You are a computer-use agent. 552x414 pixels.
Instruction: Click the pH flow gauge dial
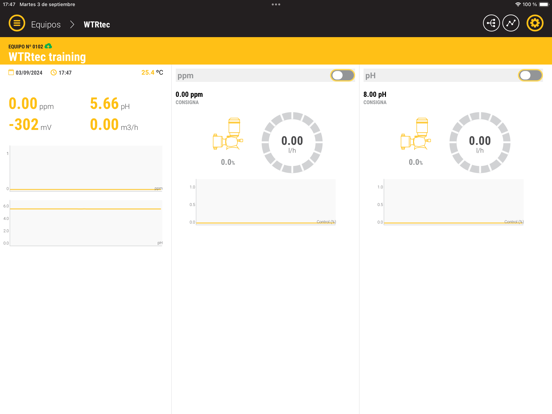(480, 143)
